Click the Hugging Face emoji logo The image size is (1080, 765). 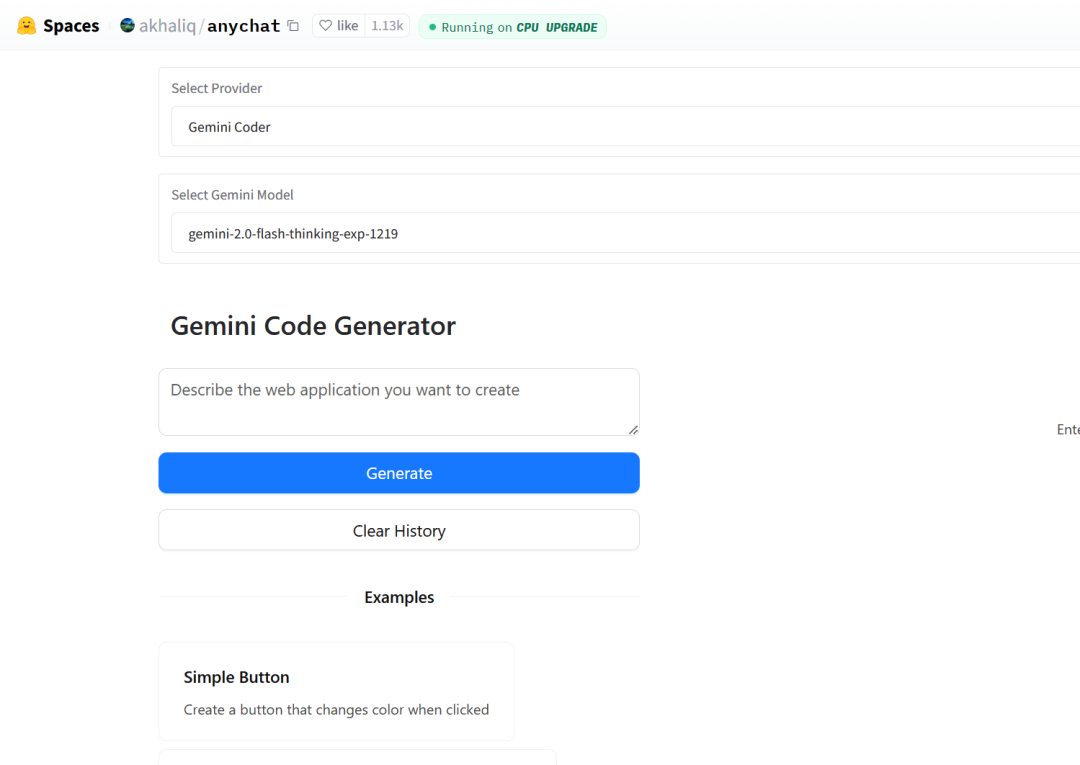pyautogui.click(x=25, y=25)
